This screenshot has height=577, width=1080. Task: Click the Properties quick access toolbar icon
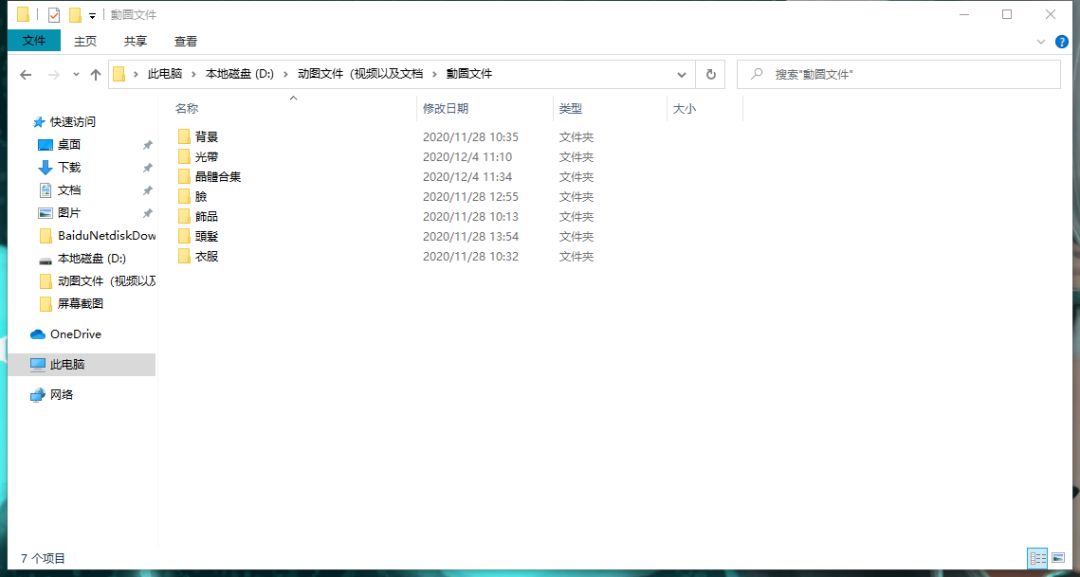point(54,14)
